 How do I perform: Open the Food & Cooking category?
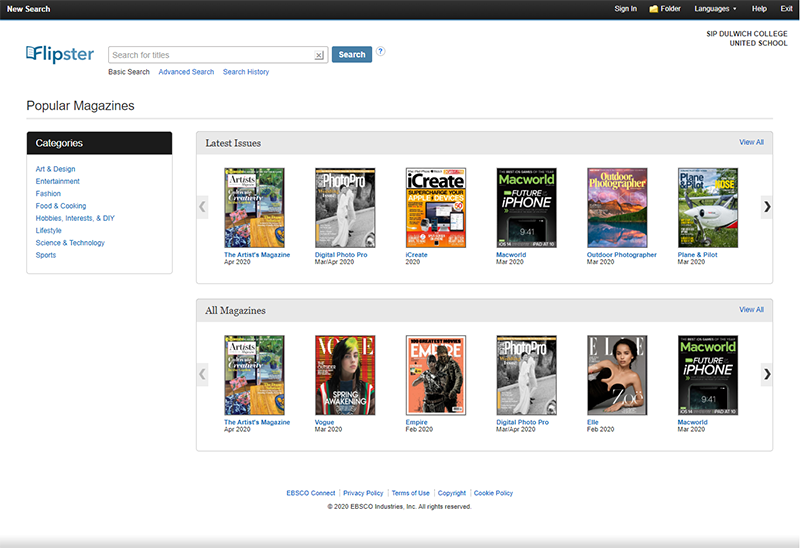point(61,206)
